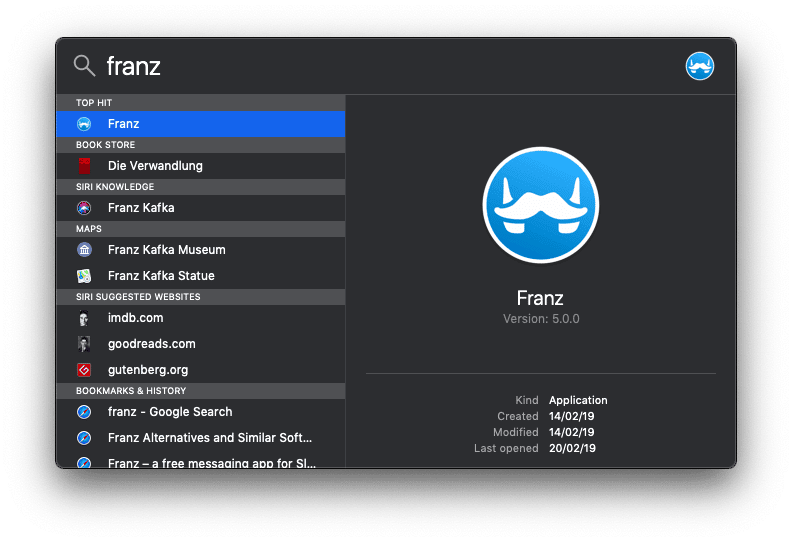
Task: Click the Siri icon beside Franz Kafka
Action: click(85, 208)
